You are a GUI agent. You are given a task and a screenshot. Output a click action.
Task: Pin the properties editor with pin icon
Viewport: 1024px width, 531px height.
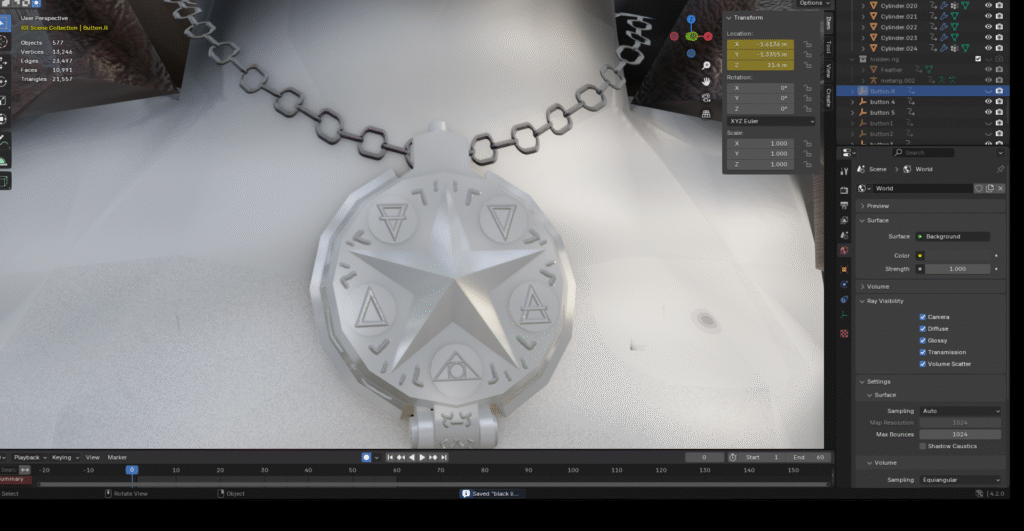click(x=1000, y=170)
